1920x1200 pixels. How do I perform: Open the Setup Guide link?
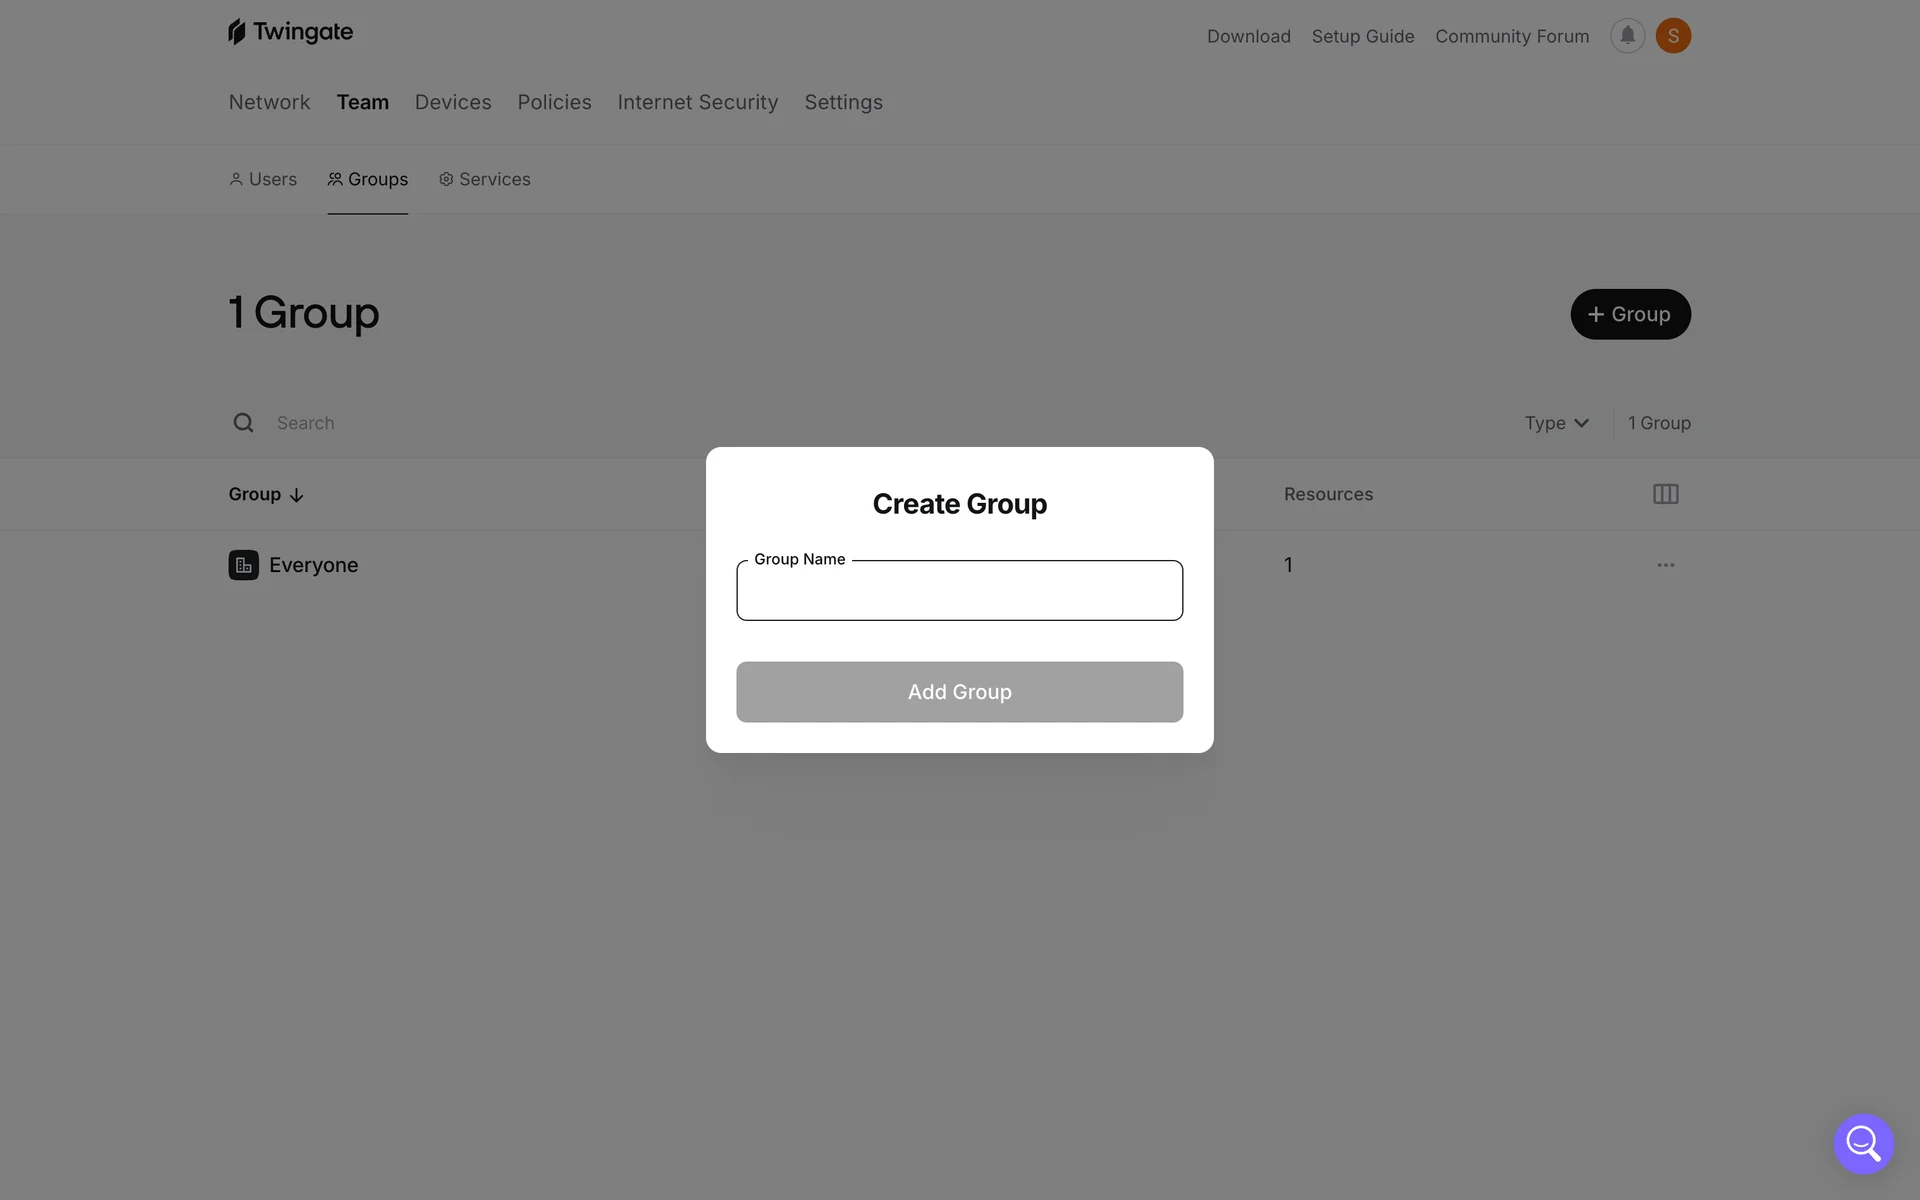pos(1362,36)
